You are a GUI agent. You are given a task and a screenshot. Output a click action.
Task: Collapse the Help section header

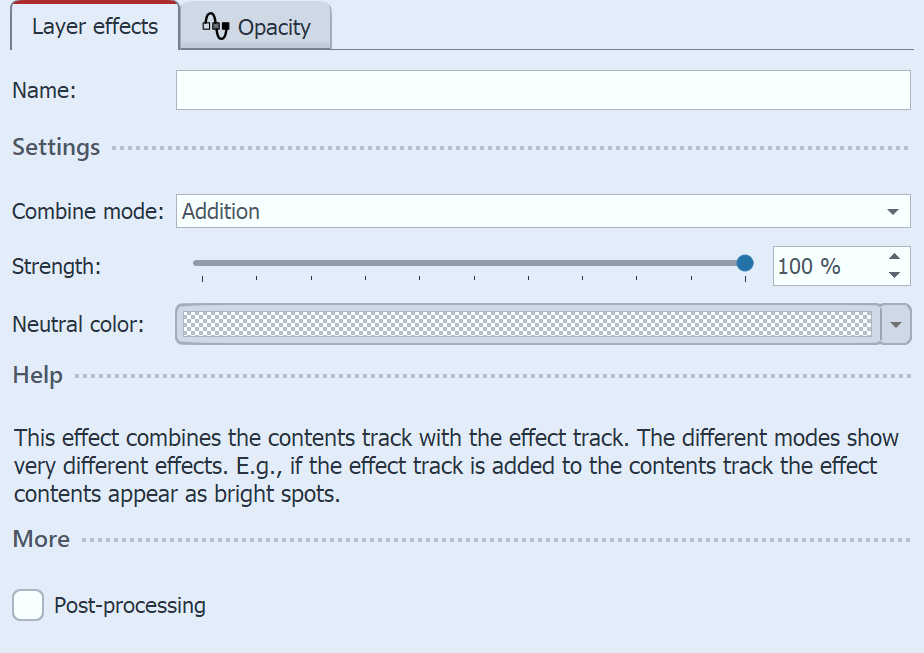[x=37, y=375]
